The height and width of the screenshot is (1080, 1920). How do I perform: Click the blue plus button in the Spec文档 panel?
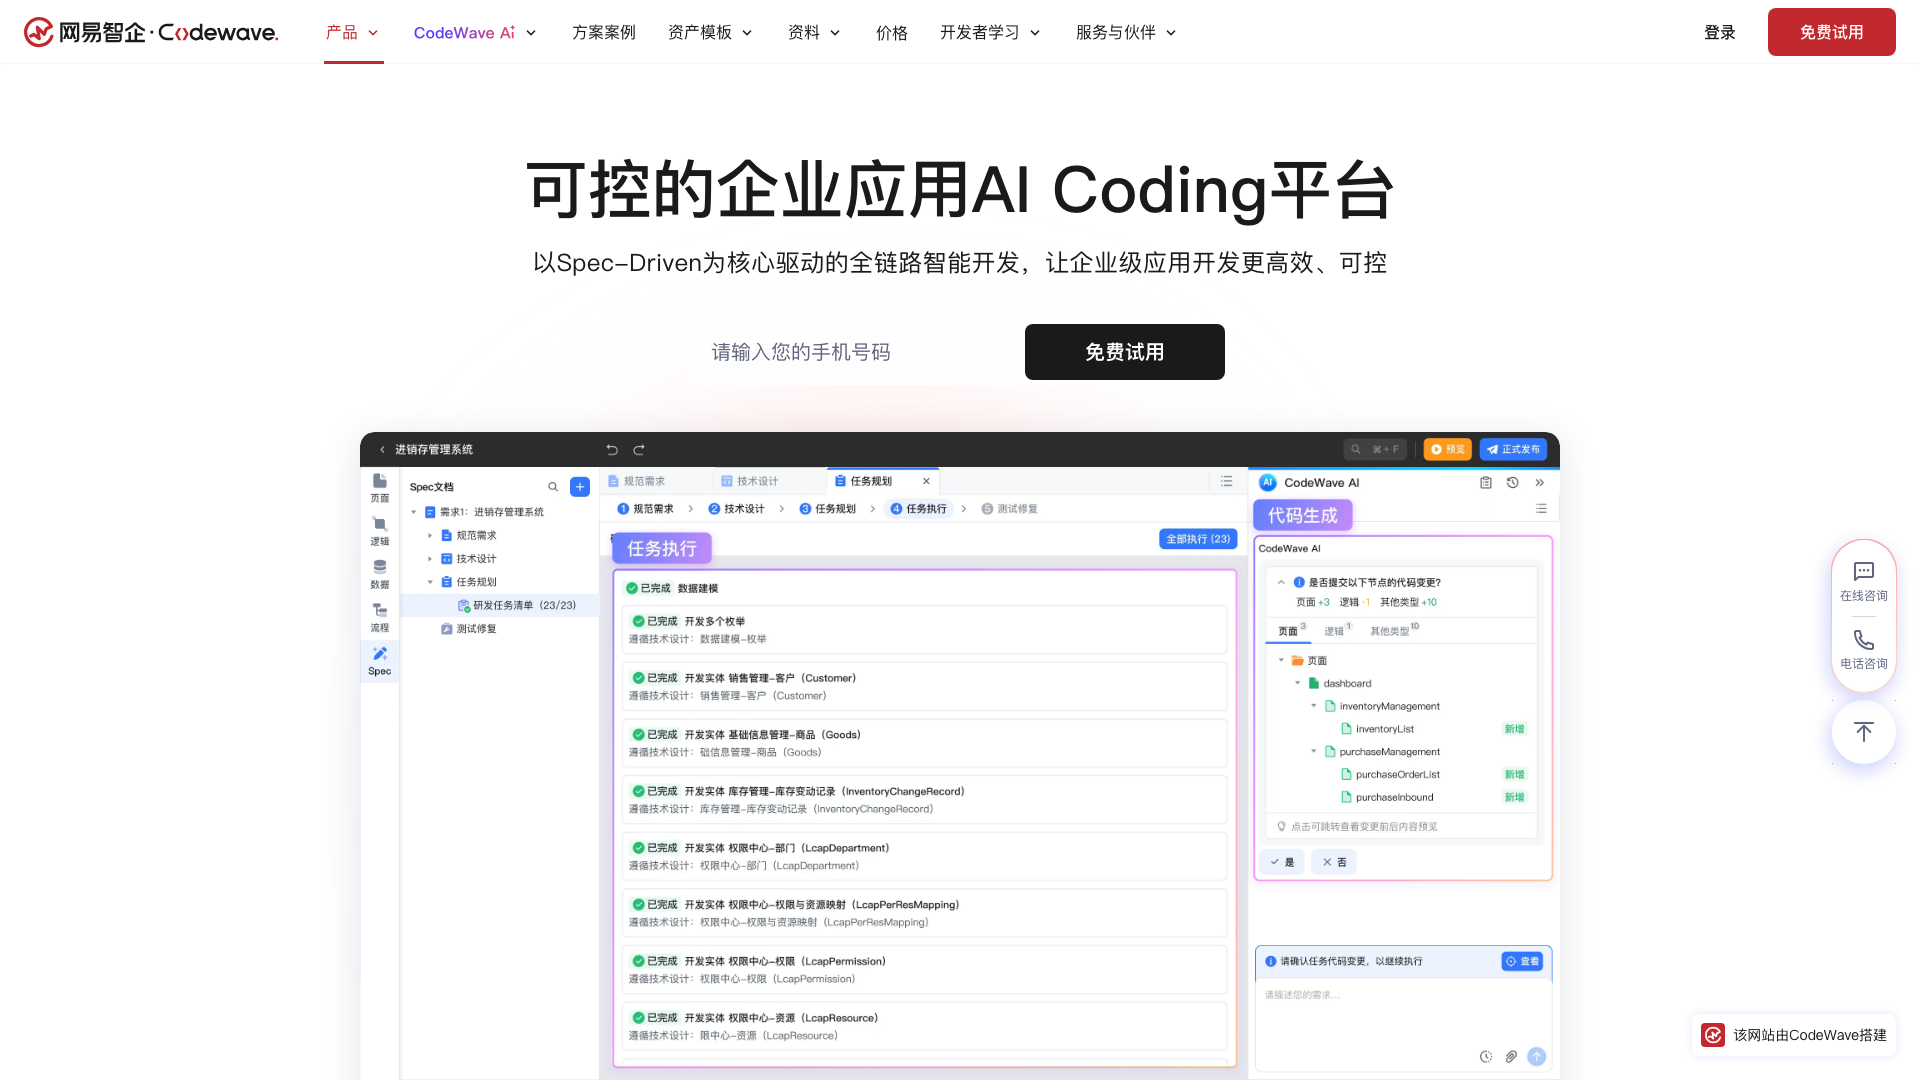580,487
